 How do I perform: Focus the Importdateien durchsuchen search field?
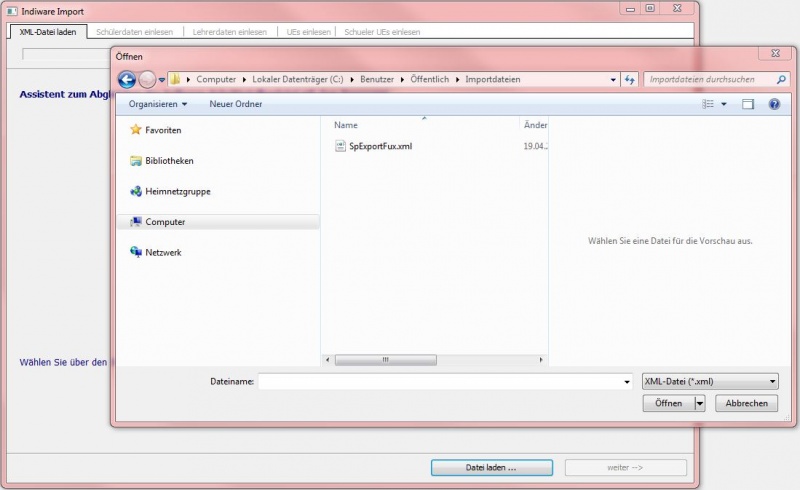click(710, 80)
